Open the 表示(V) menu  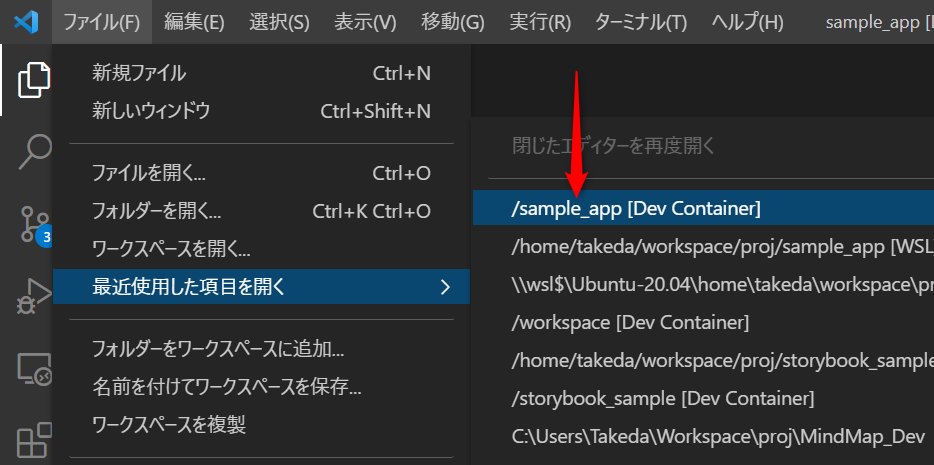[365, 23]
